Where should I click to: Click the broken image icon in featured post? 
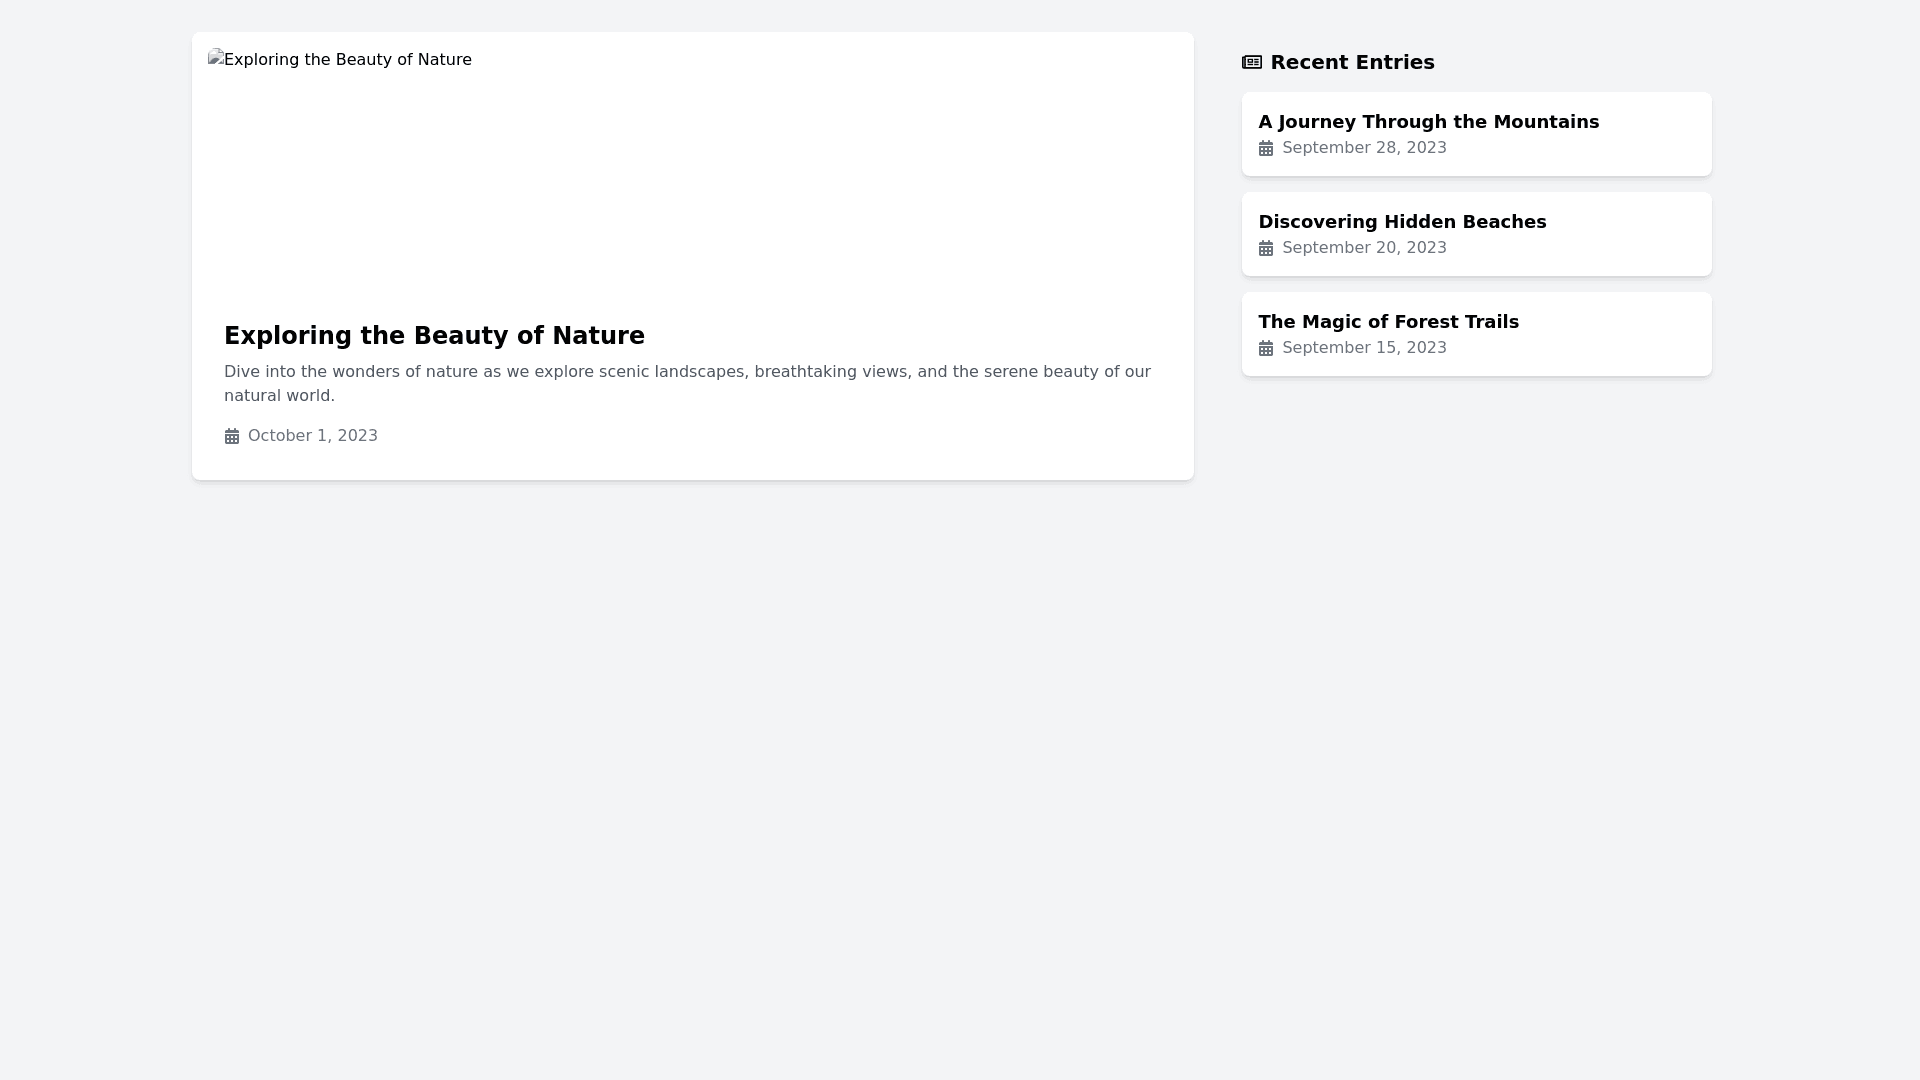tap(215, 57)
